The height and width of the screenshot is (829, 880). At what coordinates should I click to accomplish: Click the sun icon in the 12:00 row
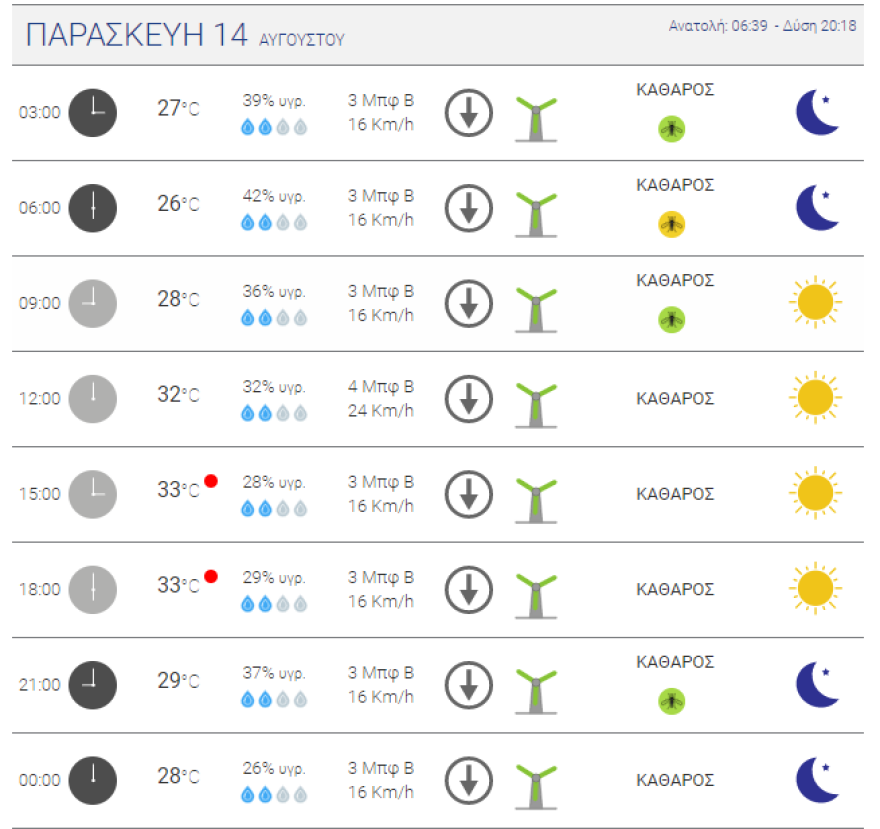815,398
